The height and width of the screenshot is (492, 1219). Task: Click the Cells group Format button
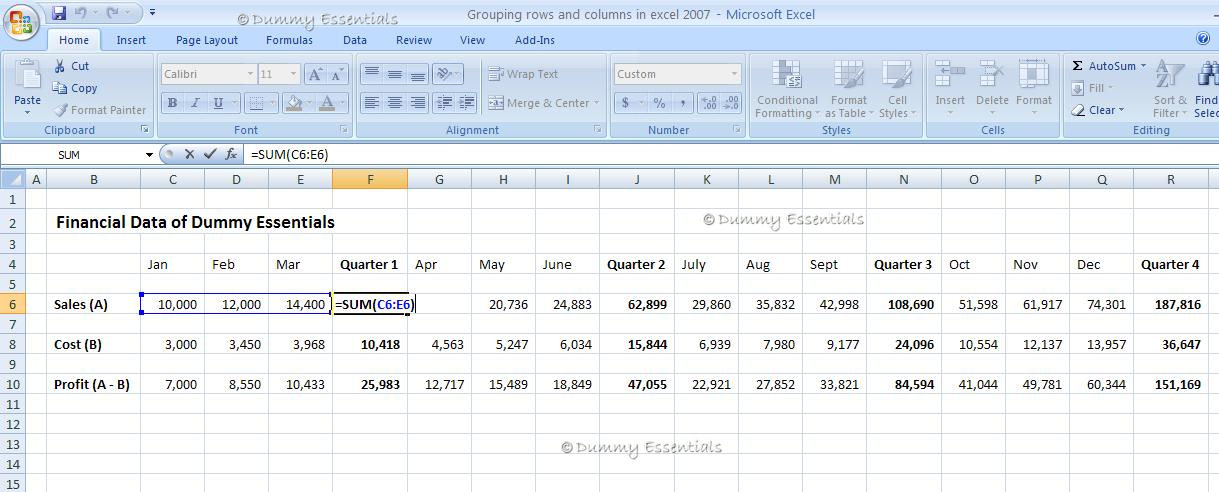click(x=1034, y=83)
